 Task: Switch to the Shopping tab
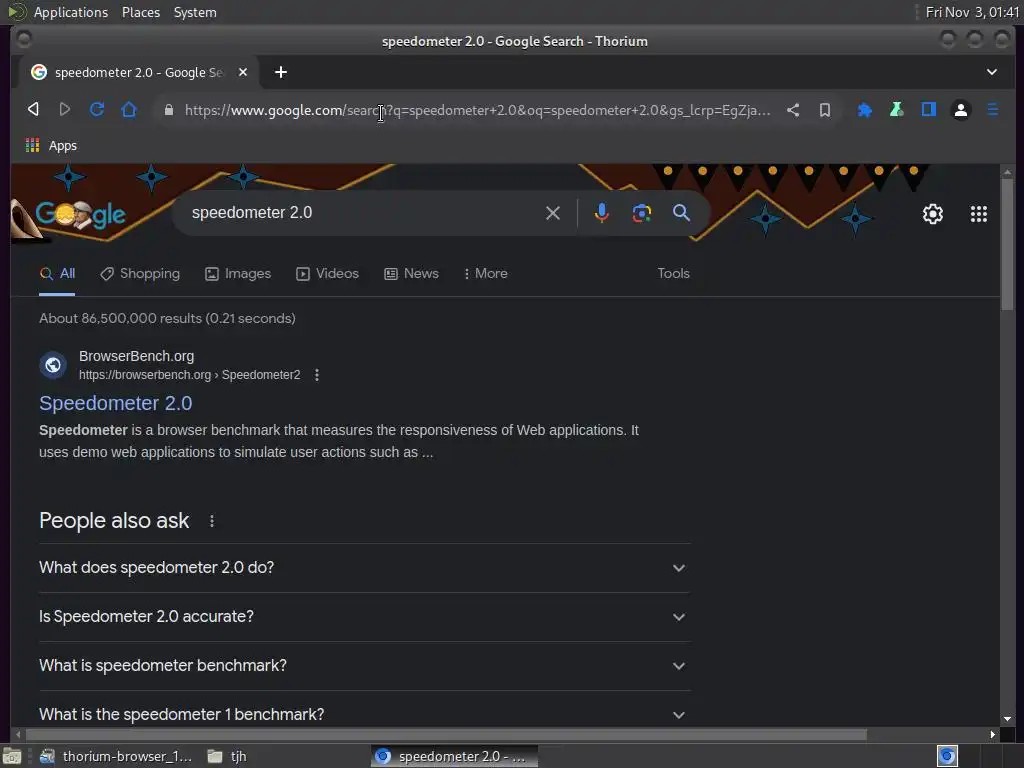click(140, 274)
